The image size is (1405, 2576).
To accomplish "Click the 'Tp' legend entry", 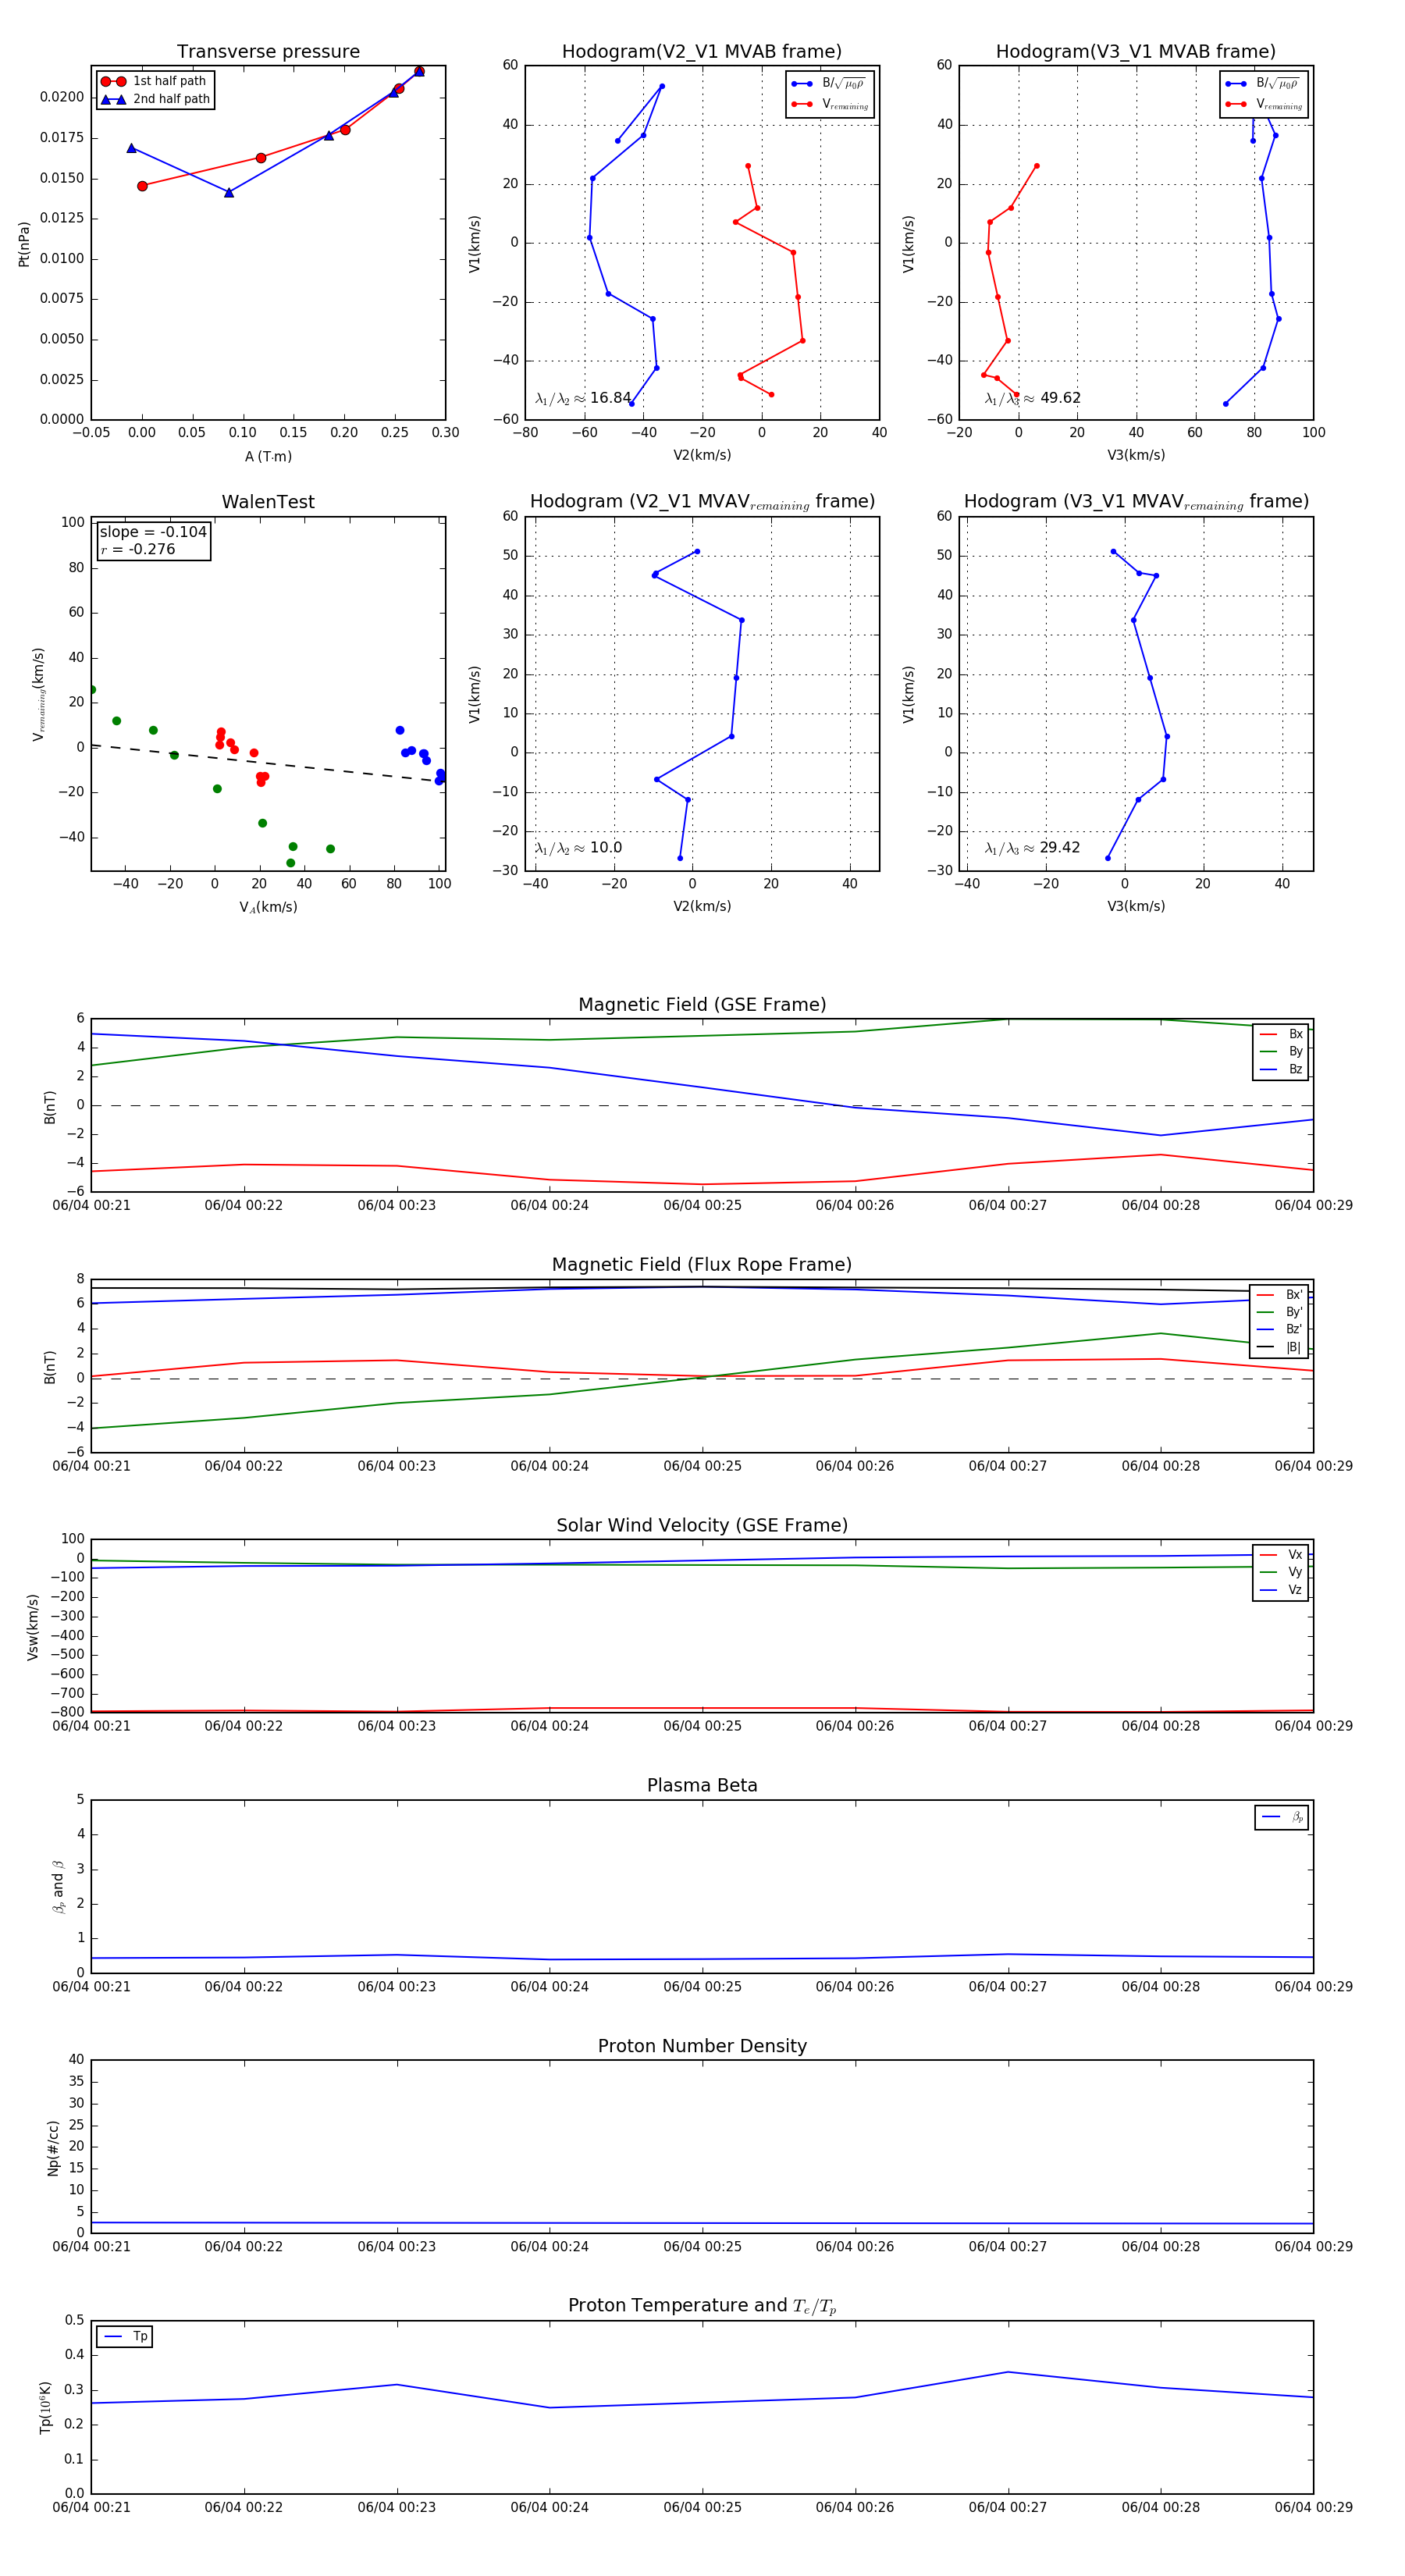I will pos(125,2336).
